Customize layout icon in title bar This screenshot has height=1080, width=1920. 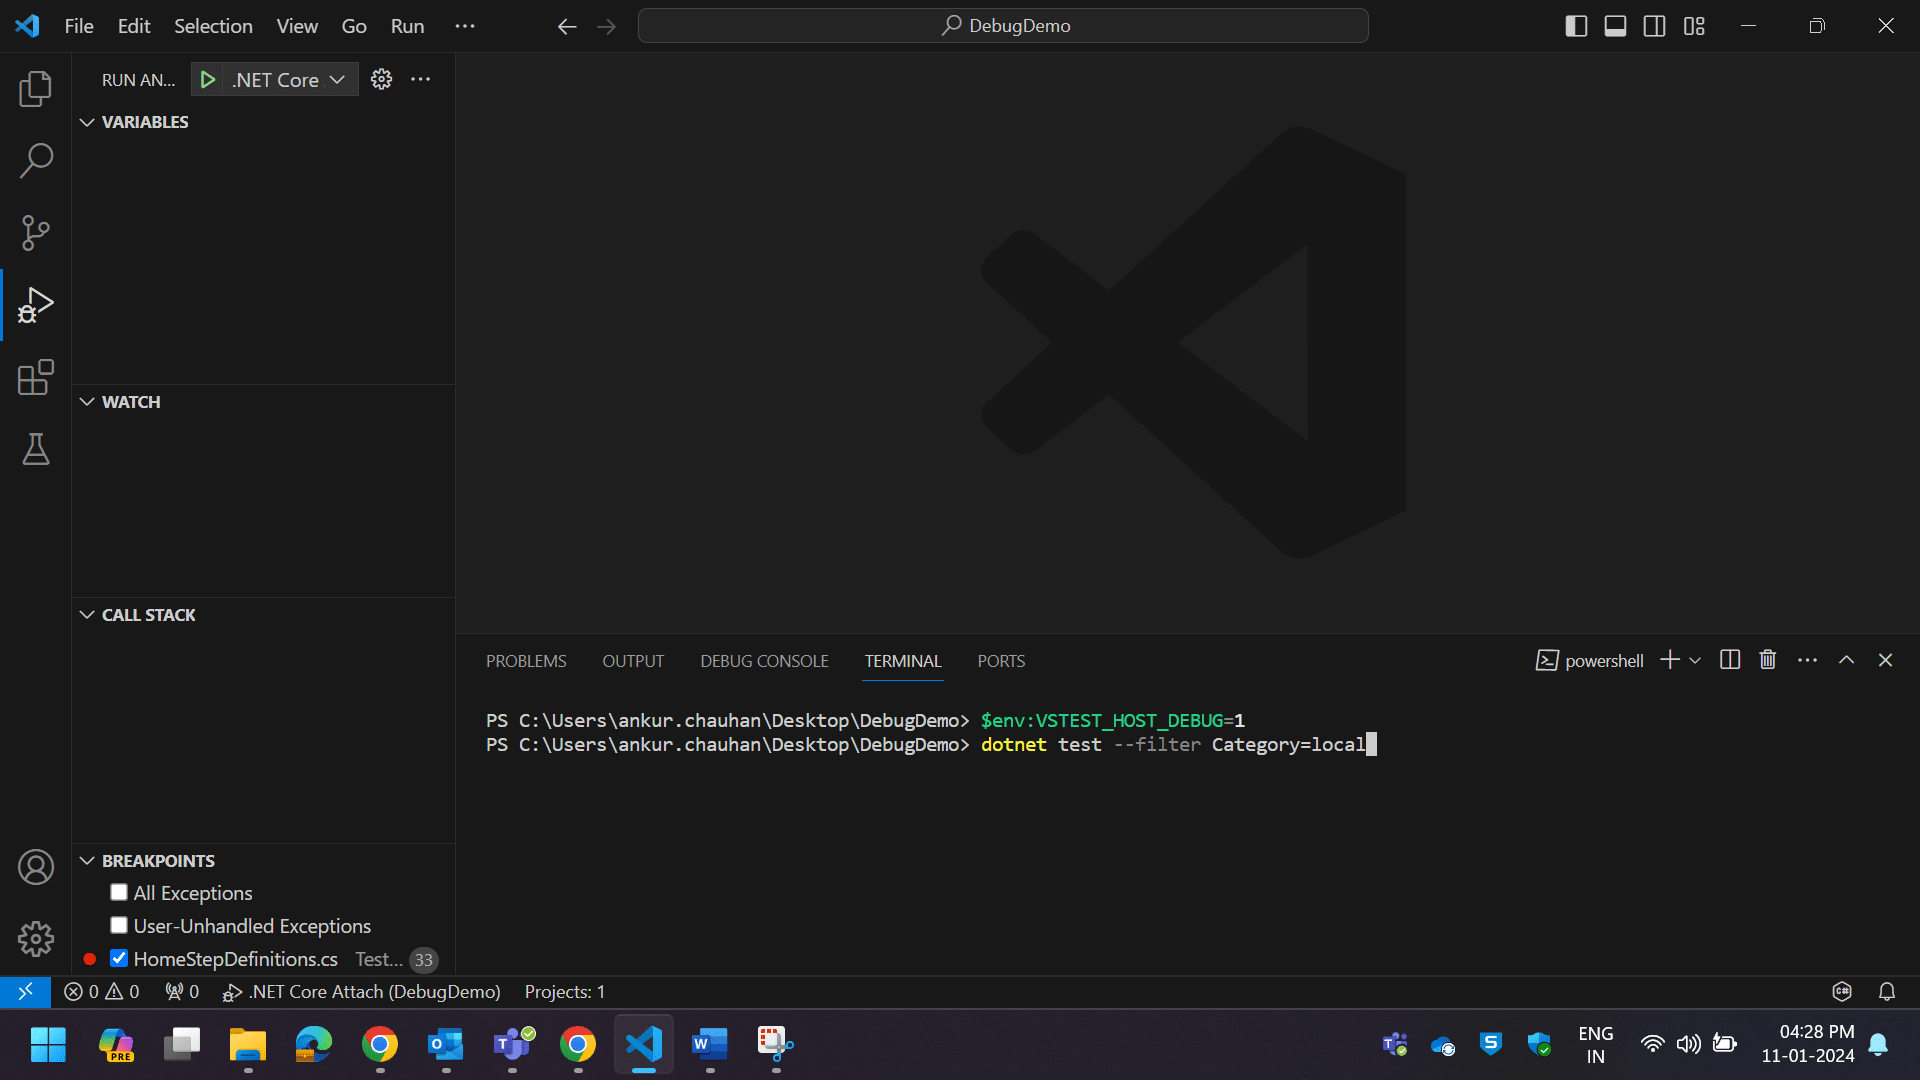pyautogui.click(x=1694, y=26)
